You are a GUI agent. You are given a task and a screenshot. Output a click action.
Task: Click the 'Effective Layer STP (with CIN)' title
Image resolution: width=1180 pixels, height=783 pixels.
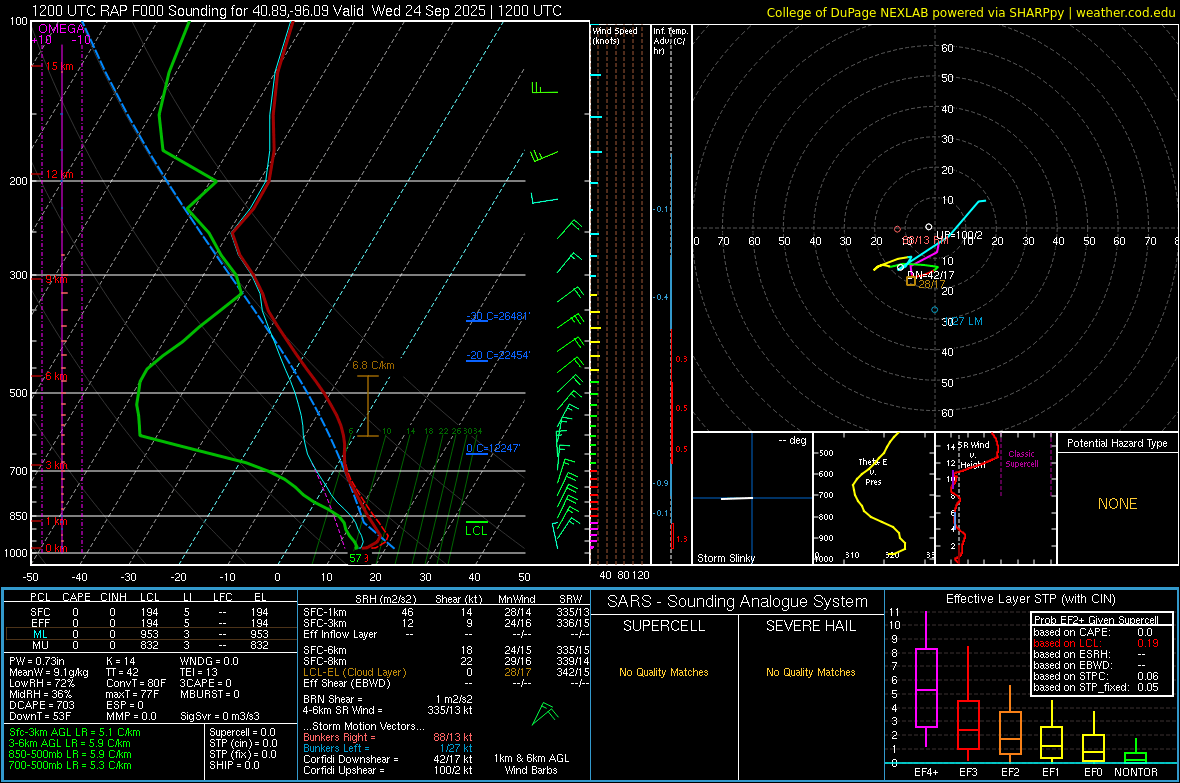[x=1031, y=599]
